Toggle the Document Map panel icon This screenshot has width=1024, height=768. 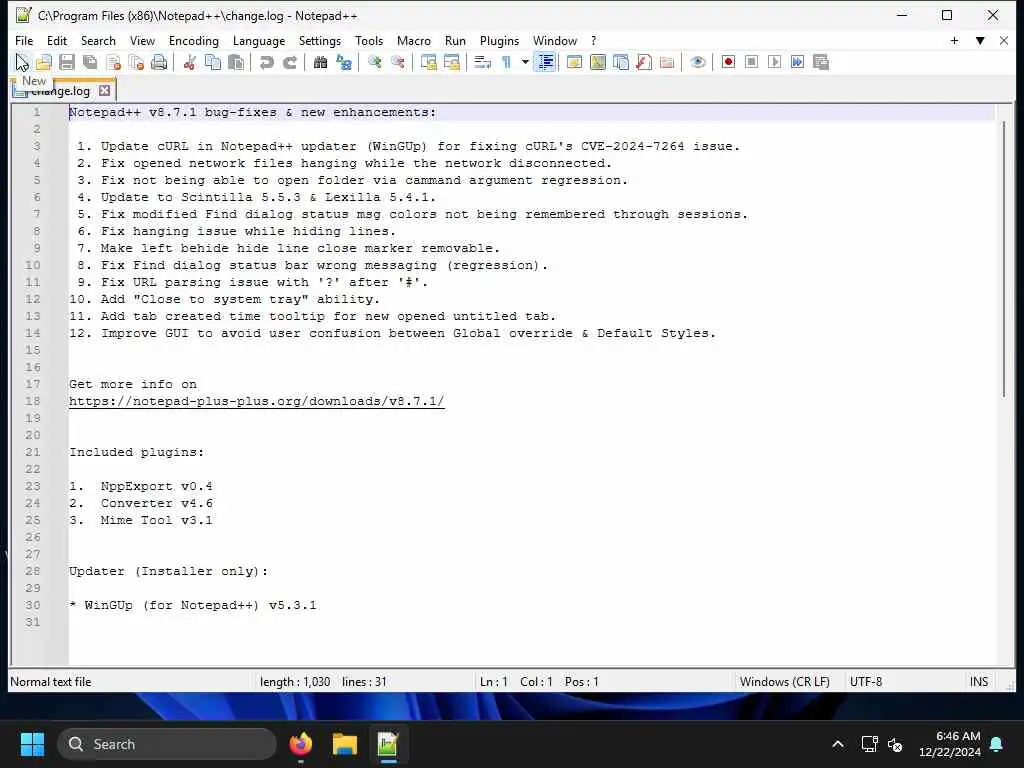[x=598, y=62]
